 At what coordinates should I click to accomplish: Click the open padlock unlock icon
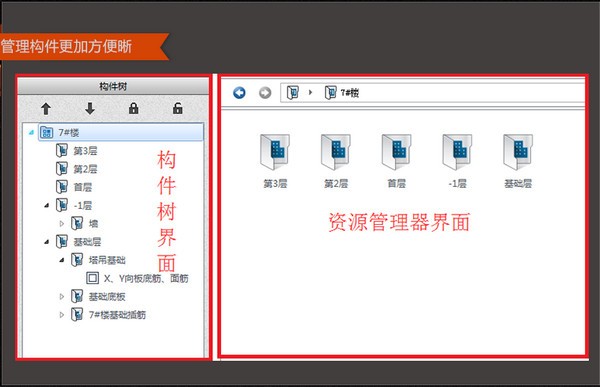178,108
